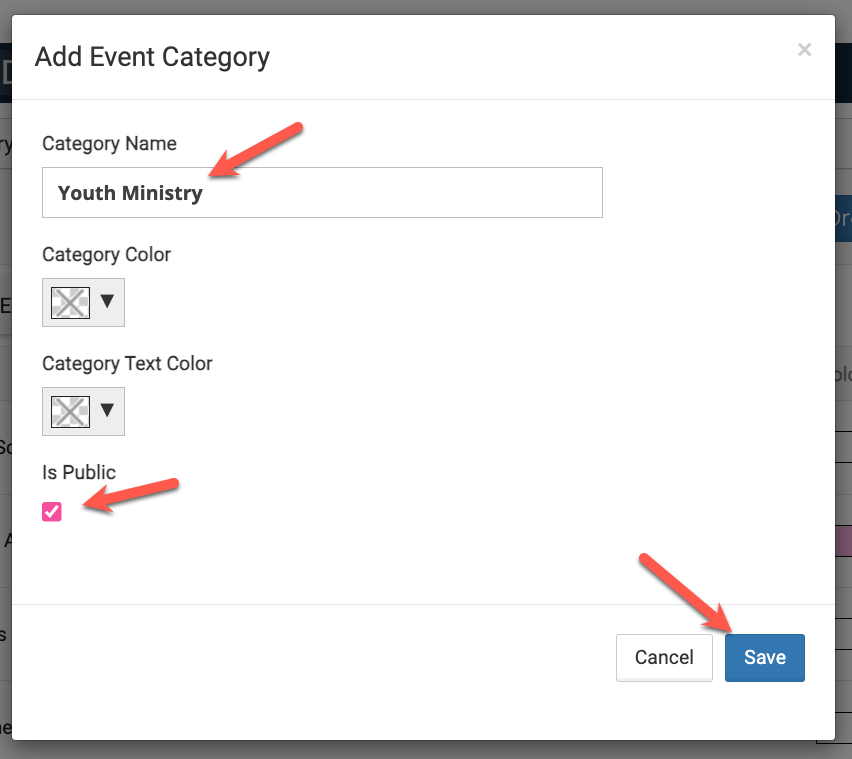The height and width of the screenshot is (759, 852).
Task: Open the Category Color picker swatch
Action: click(x=70, y=302)
